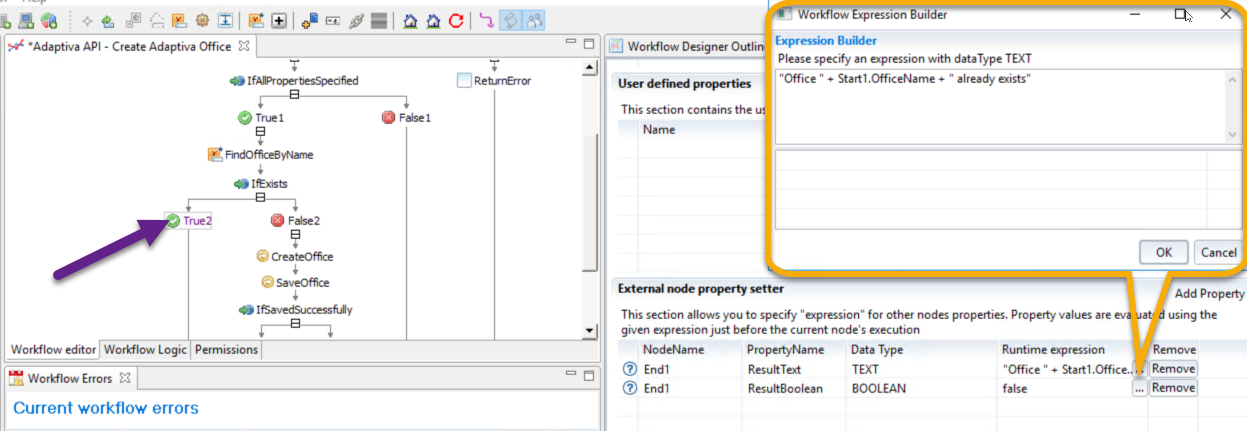
Task: Click the gray striped block toolbar icon
Action: click(378, 20)
